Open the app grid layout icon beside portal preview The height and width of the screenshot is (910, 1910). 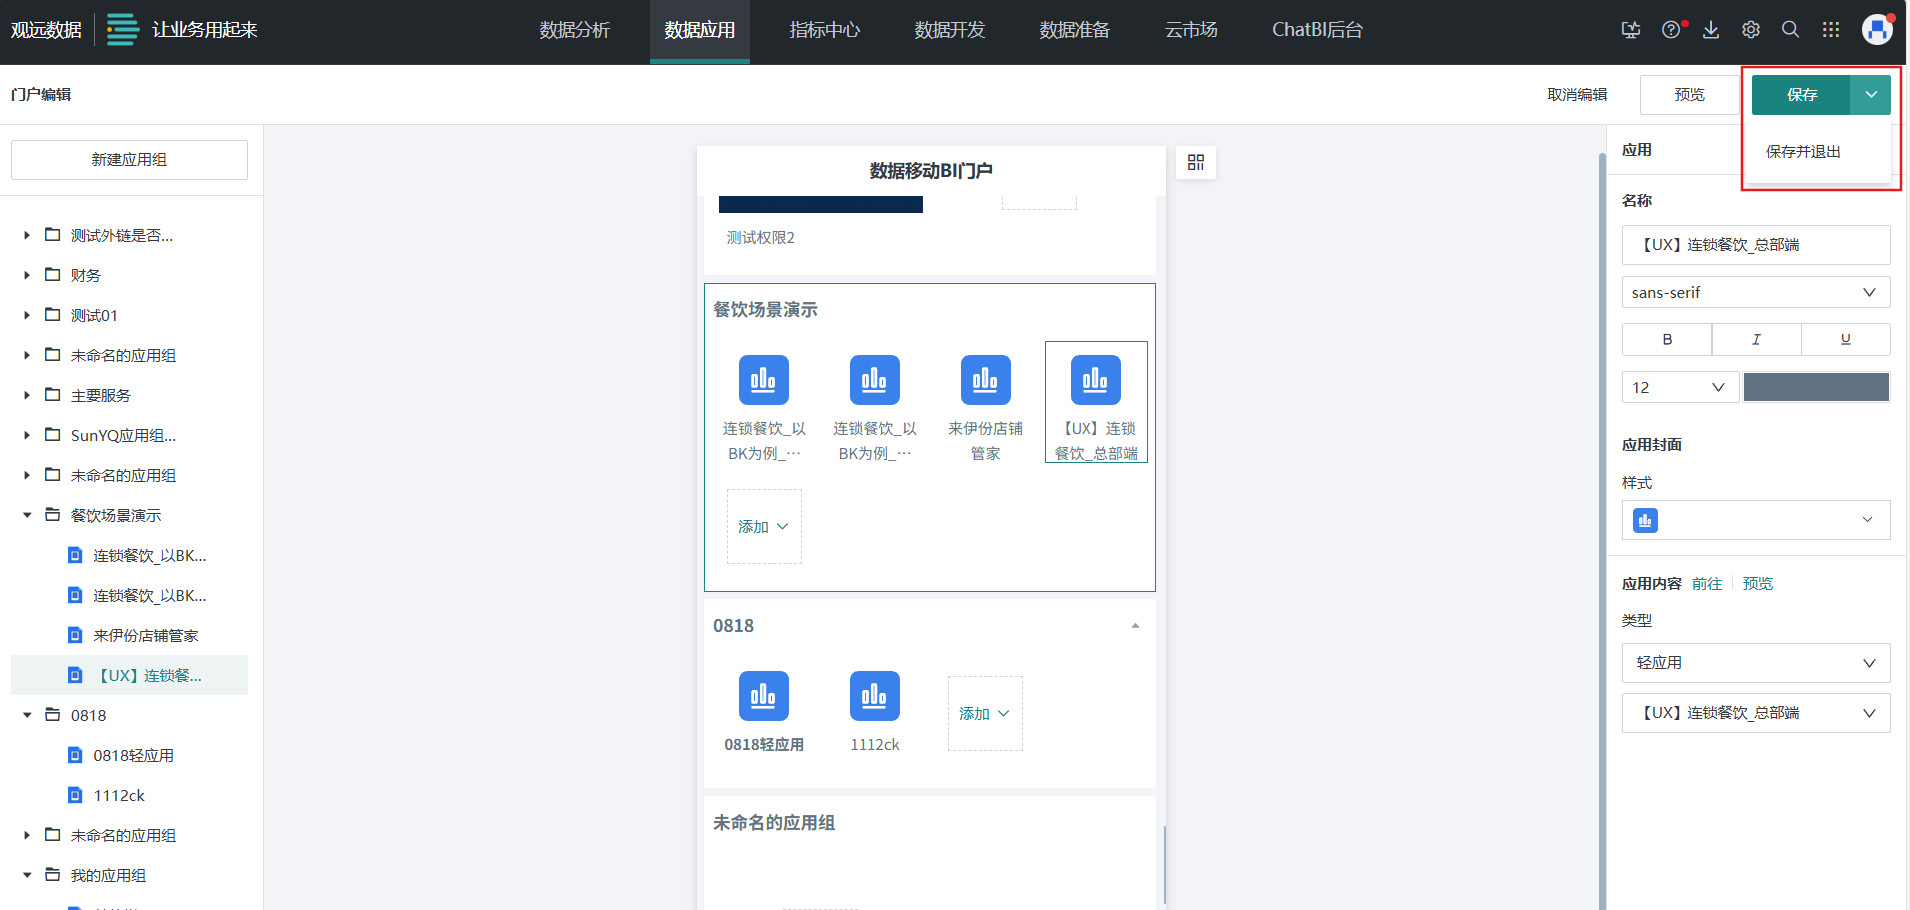coord(1195,162)
